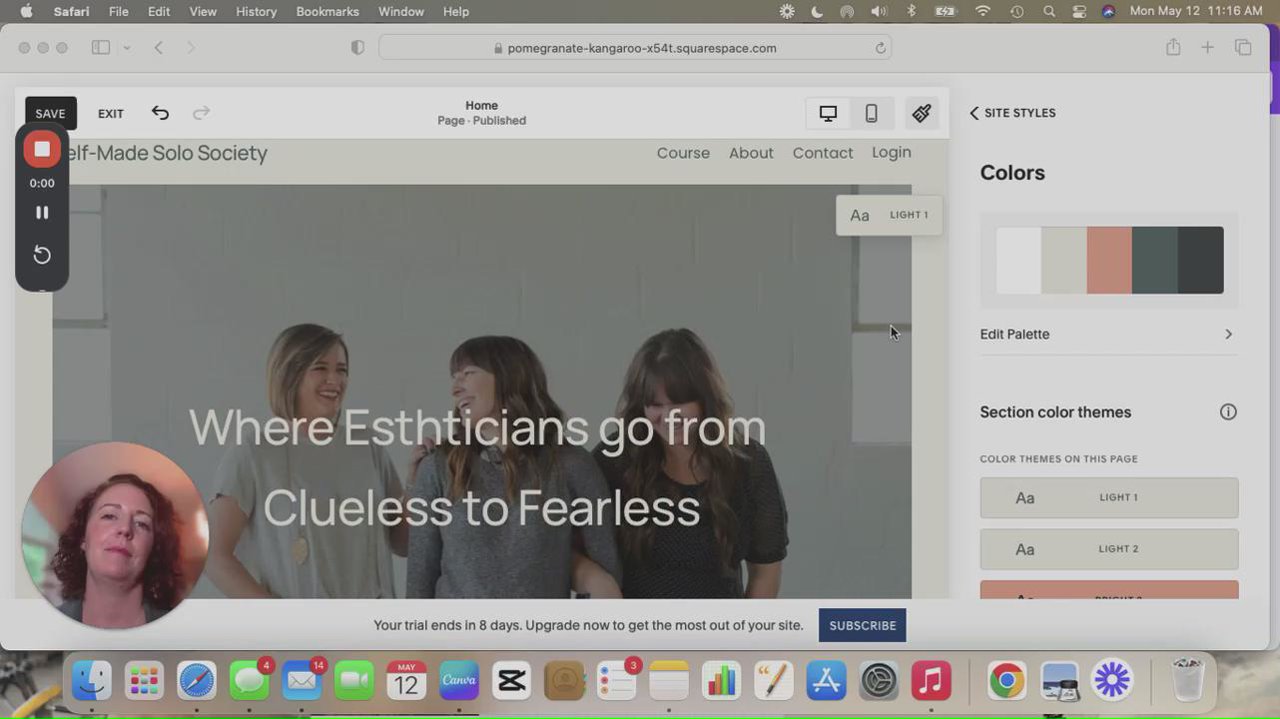Go back in Safari history
Viewport: 1280px width, 719px height.
158,48
